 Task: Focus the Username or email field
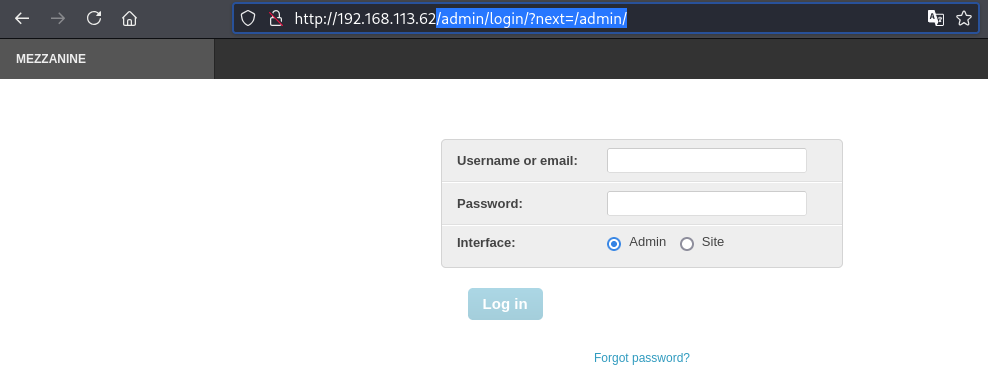(x=706, y=161)
